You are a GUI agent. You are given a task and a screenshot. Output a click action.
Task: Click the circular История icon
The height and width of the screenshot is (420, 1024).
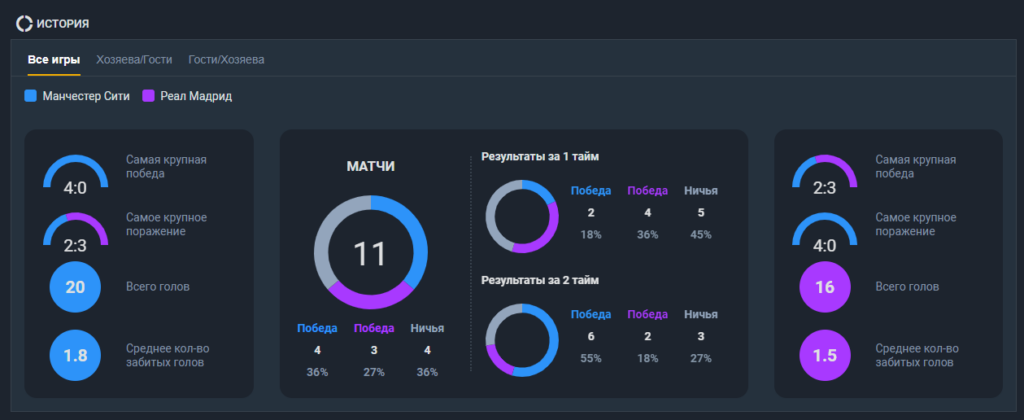(x=24, y=24)
